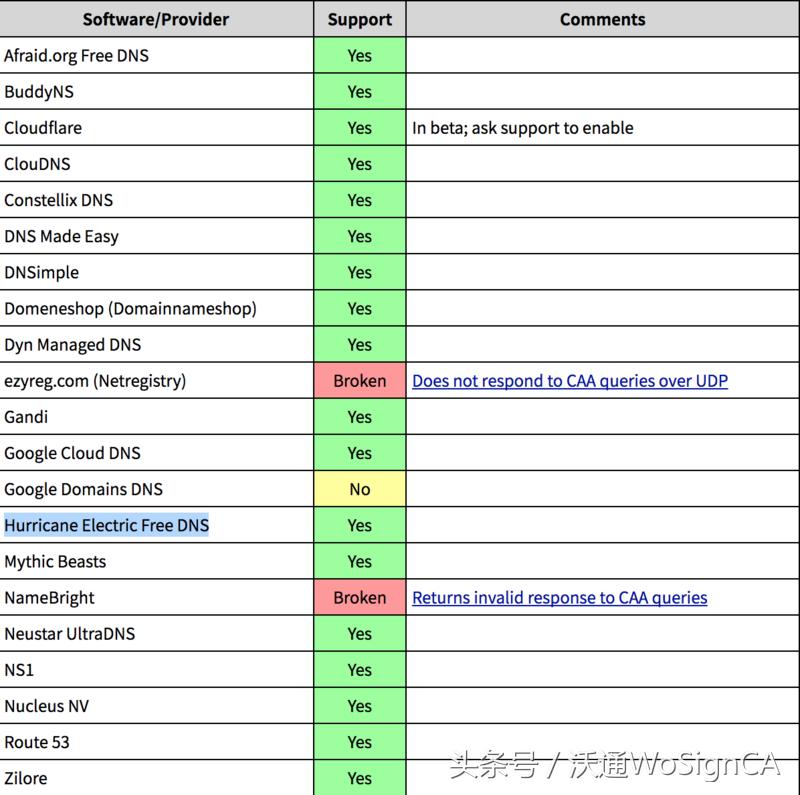
Task: Open the 'Does not respond to CAA queries over UDP' link
Action: (x=570, y=381)
